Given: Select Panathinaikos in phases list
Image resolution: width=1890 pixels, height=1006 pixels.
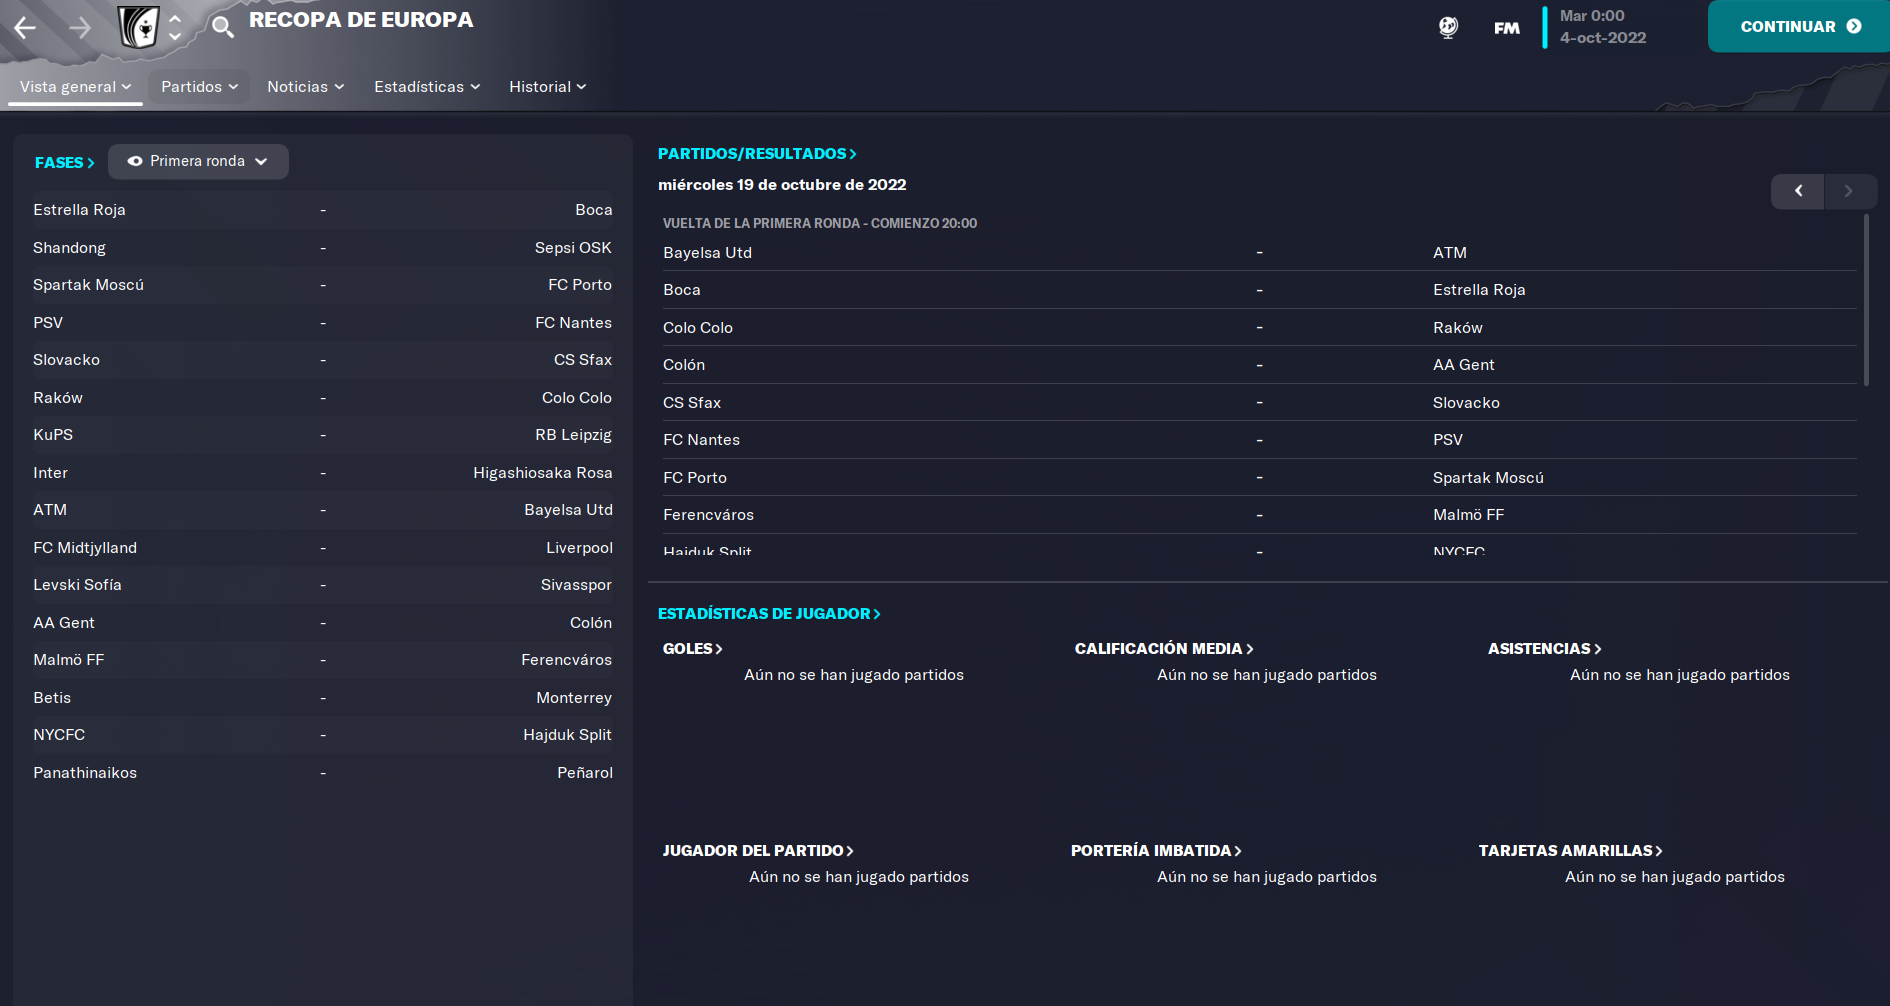Looking at the screenshot, I should (85, 773).
